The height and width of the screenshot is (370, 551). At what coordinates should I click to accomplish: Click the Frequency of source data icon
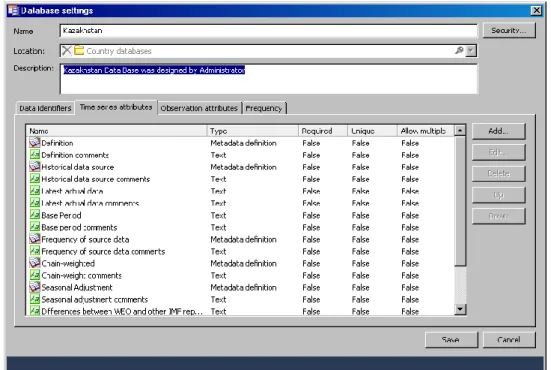(34, 239)
